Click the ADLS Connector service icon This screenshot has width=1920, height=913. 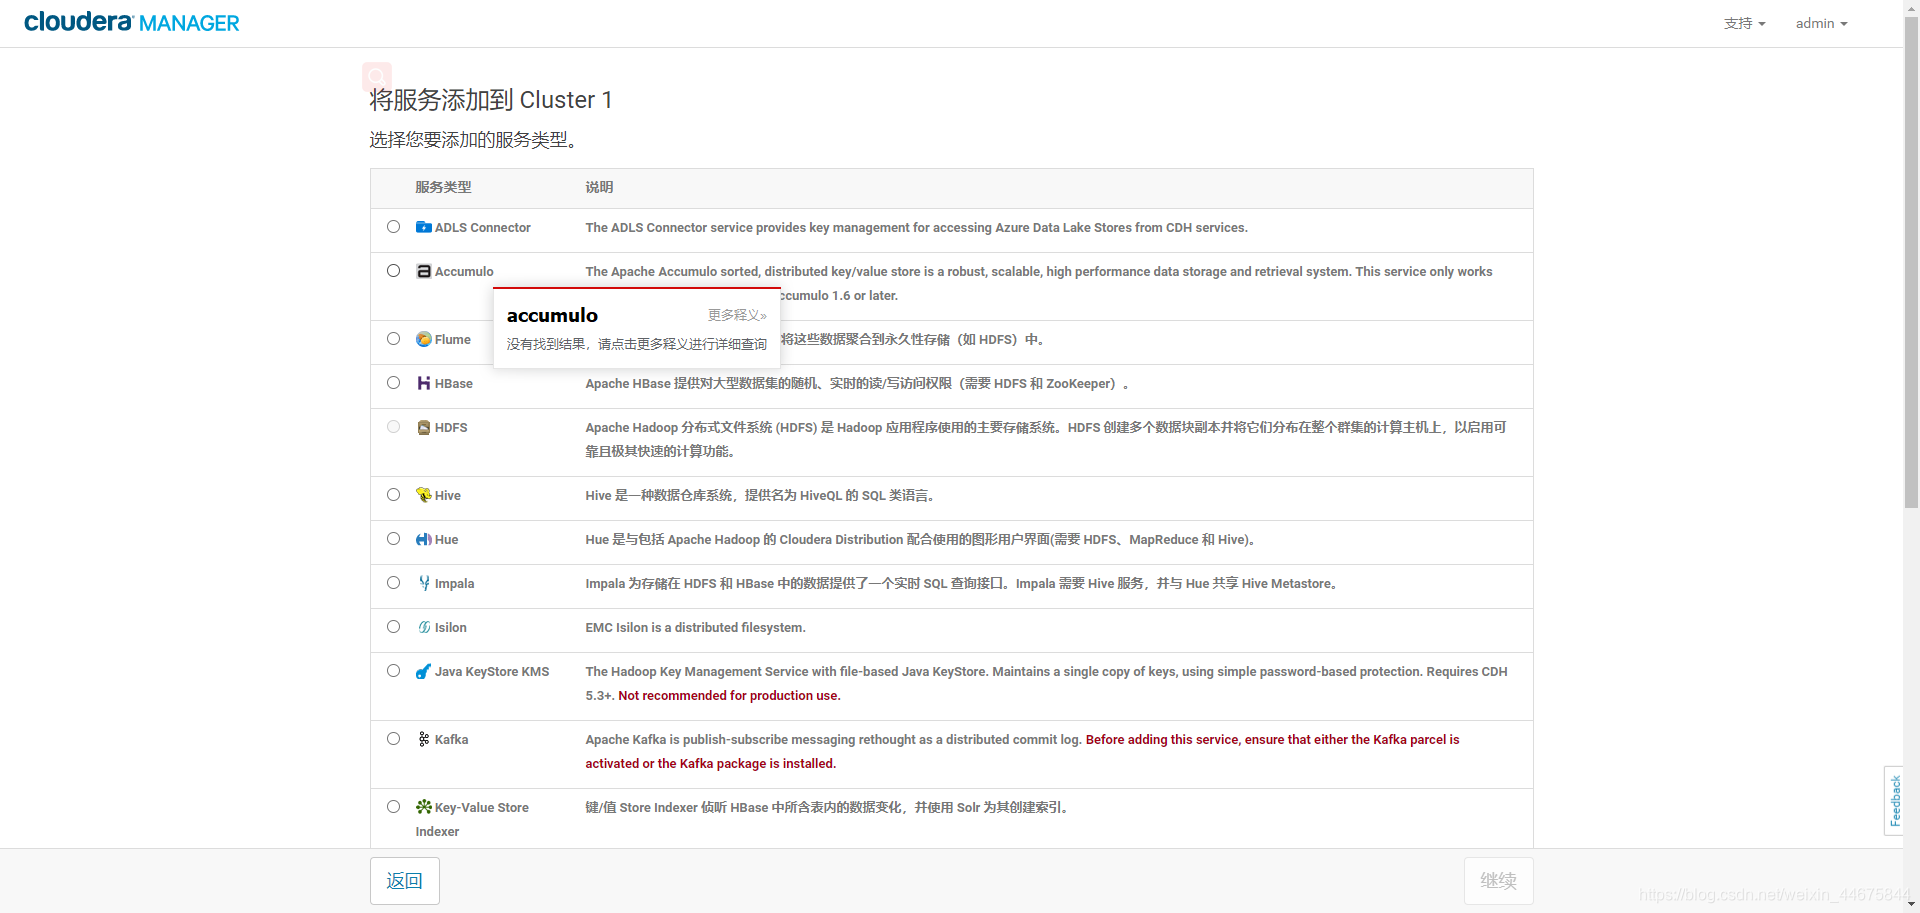pyautogui.click(x=424, y=227)
